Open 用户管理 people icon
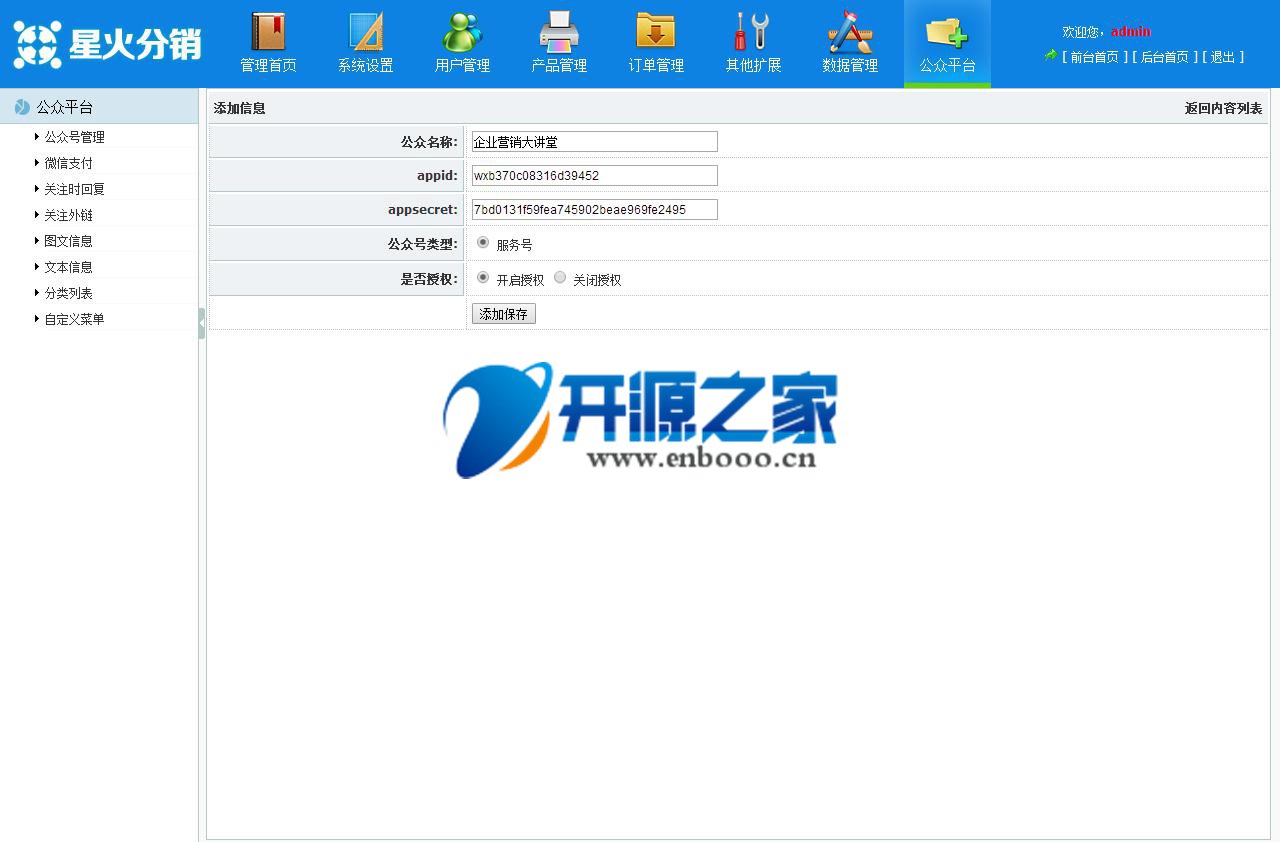 point(462,31)
